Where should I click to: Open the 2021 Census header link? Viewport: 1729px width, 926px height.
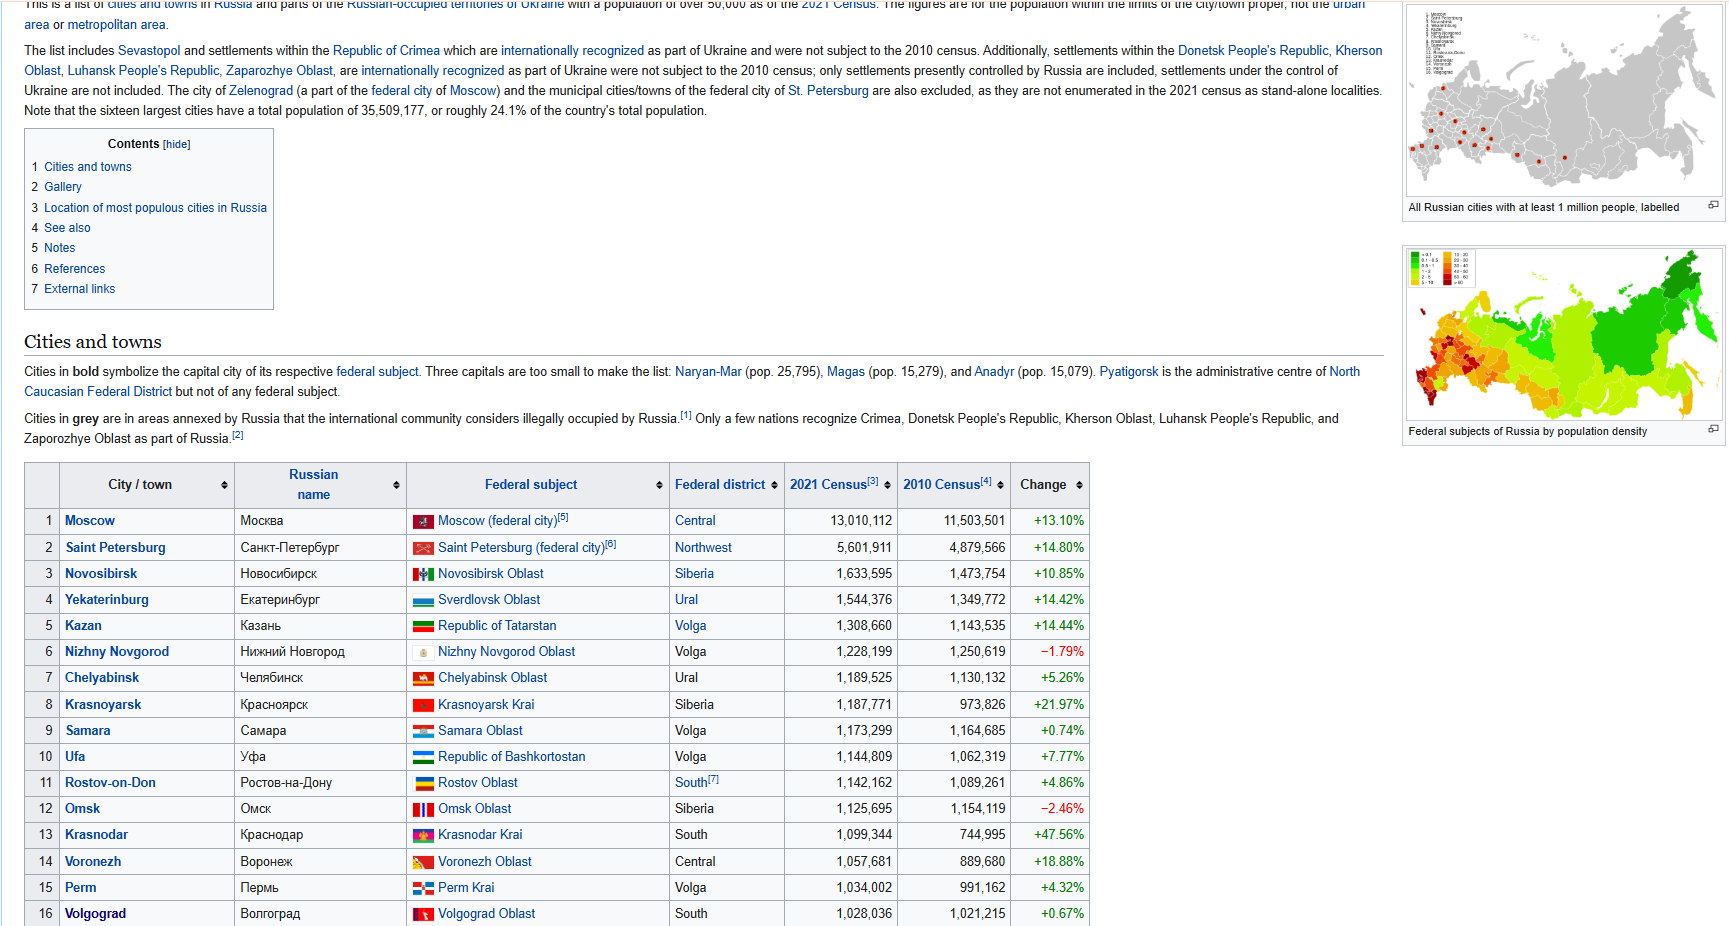coord(828,485)
